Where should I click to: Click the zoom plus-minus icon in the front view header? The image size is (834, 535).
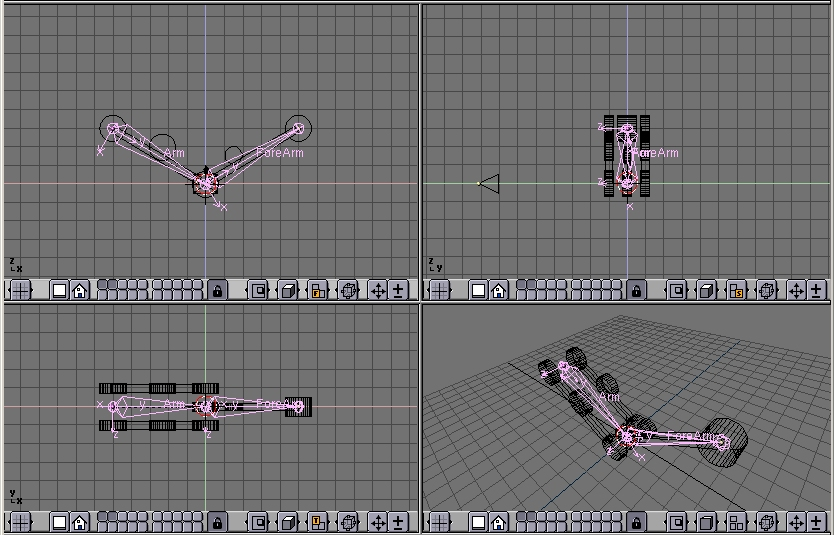coord(398,290)
